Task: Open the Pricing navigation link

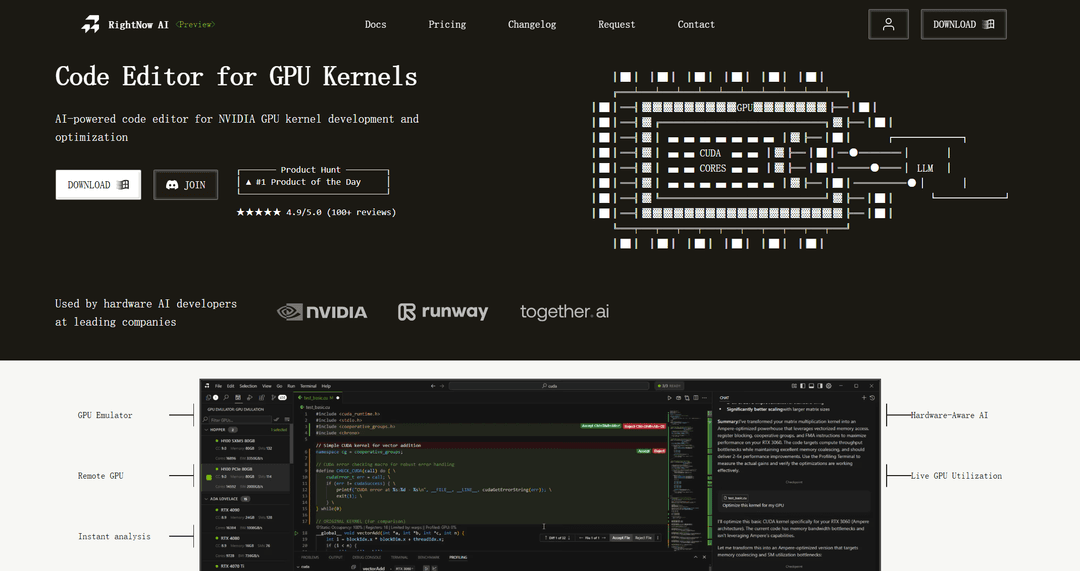Action: tap(447, 24)
